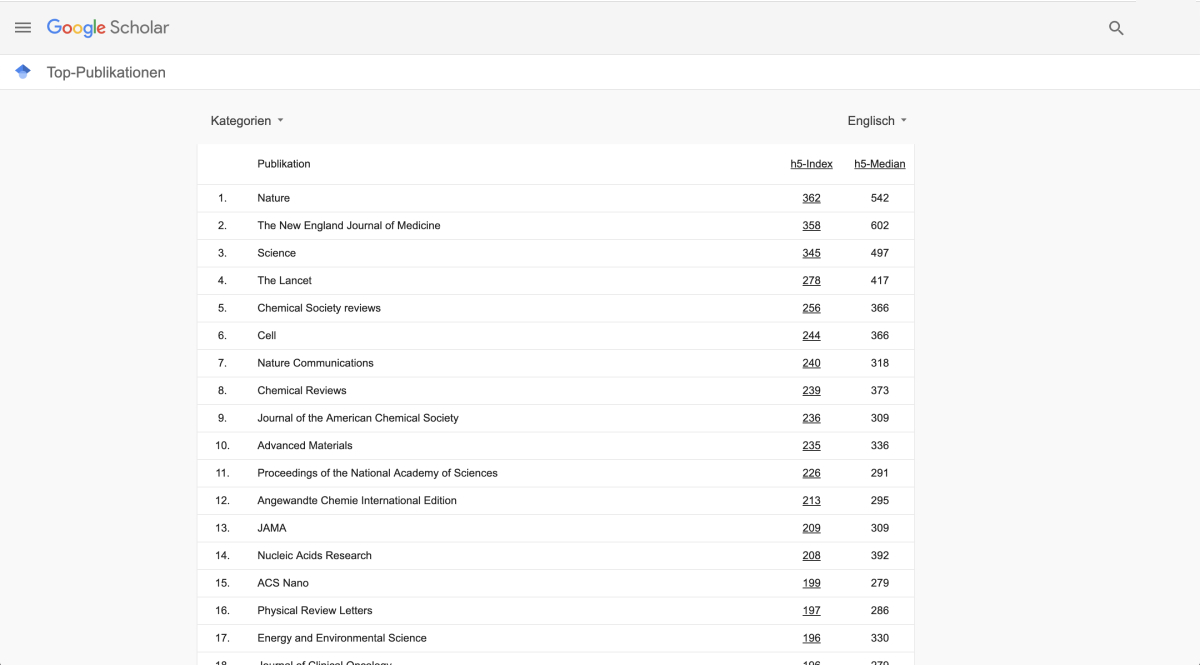1200x665 pixels.
Task: Open The Lancet h5-index 278
Action: point(811,281)
